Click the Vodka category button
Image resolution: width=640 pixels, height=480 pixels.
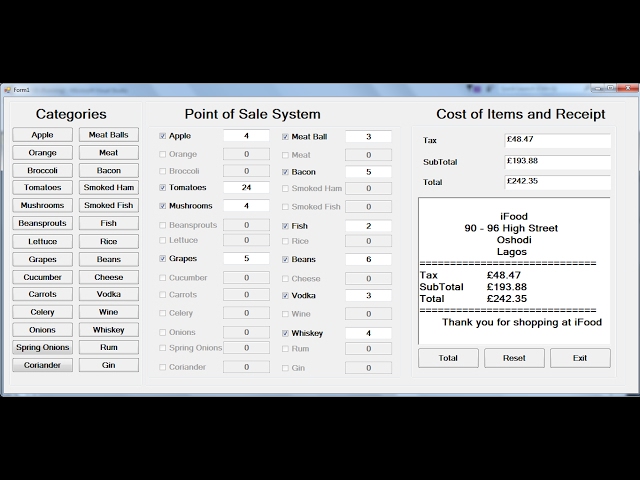click(x=109, y=294)
